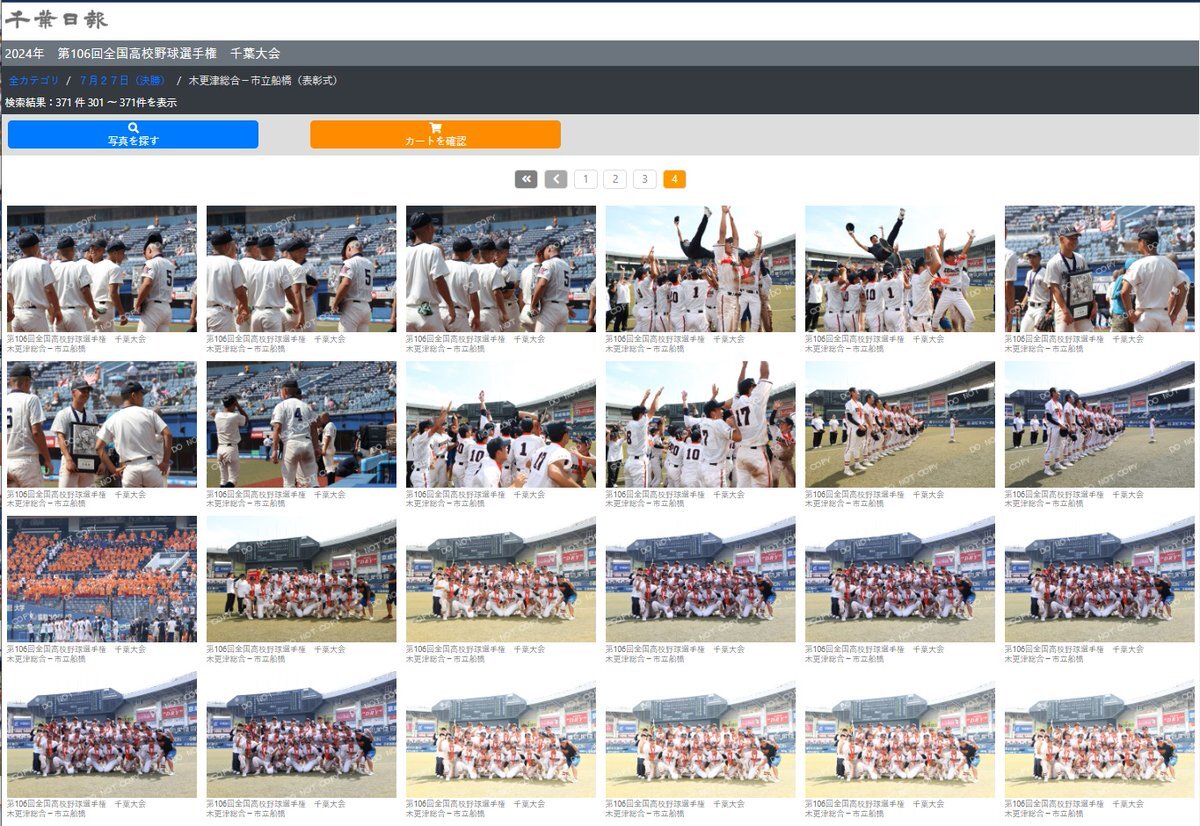The image size is (1200, 826).
Task: Open close-up photo of man holding framed plaque
Action: 102,424
